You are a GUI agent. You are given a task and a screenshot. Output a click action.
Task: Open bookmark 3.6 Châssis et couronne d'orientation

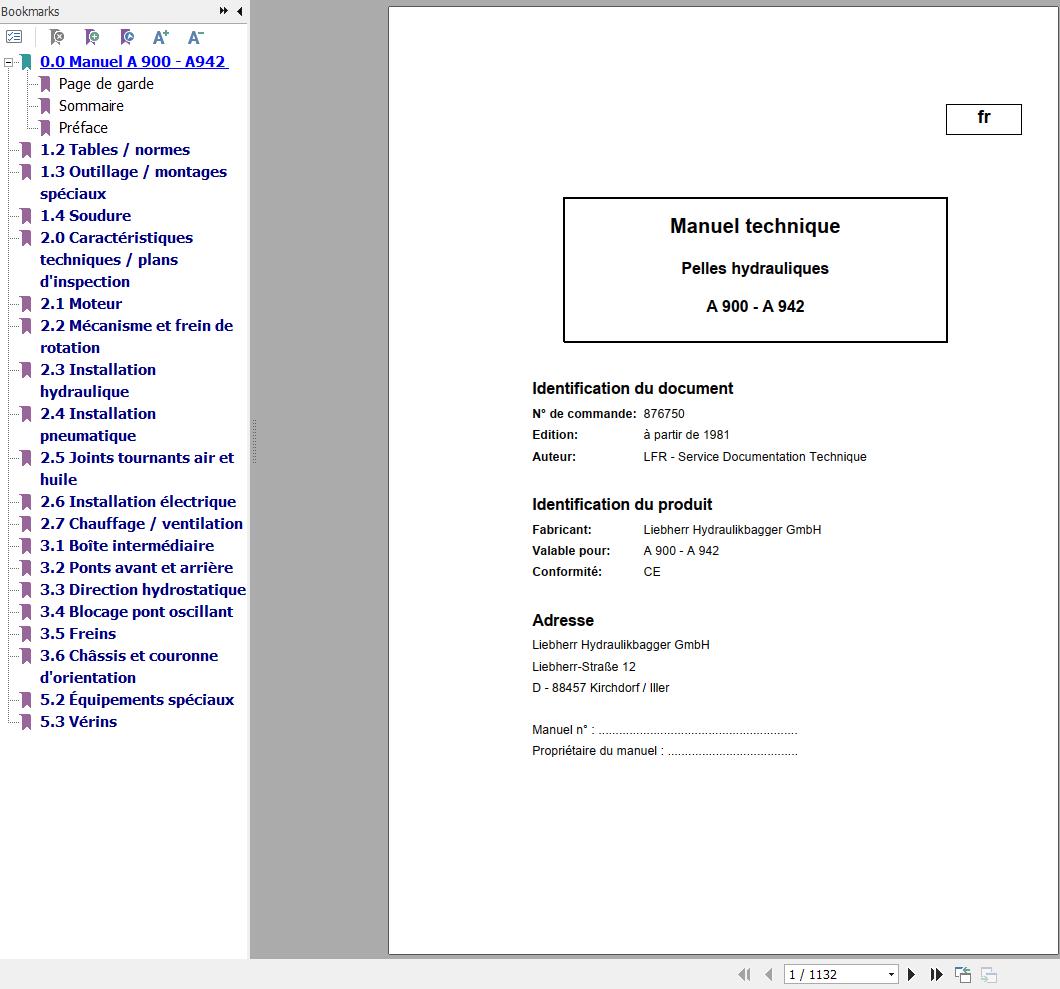coord(129,667)
